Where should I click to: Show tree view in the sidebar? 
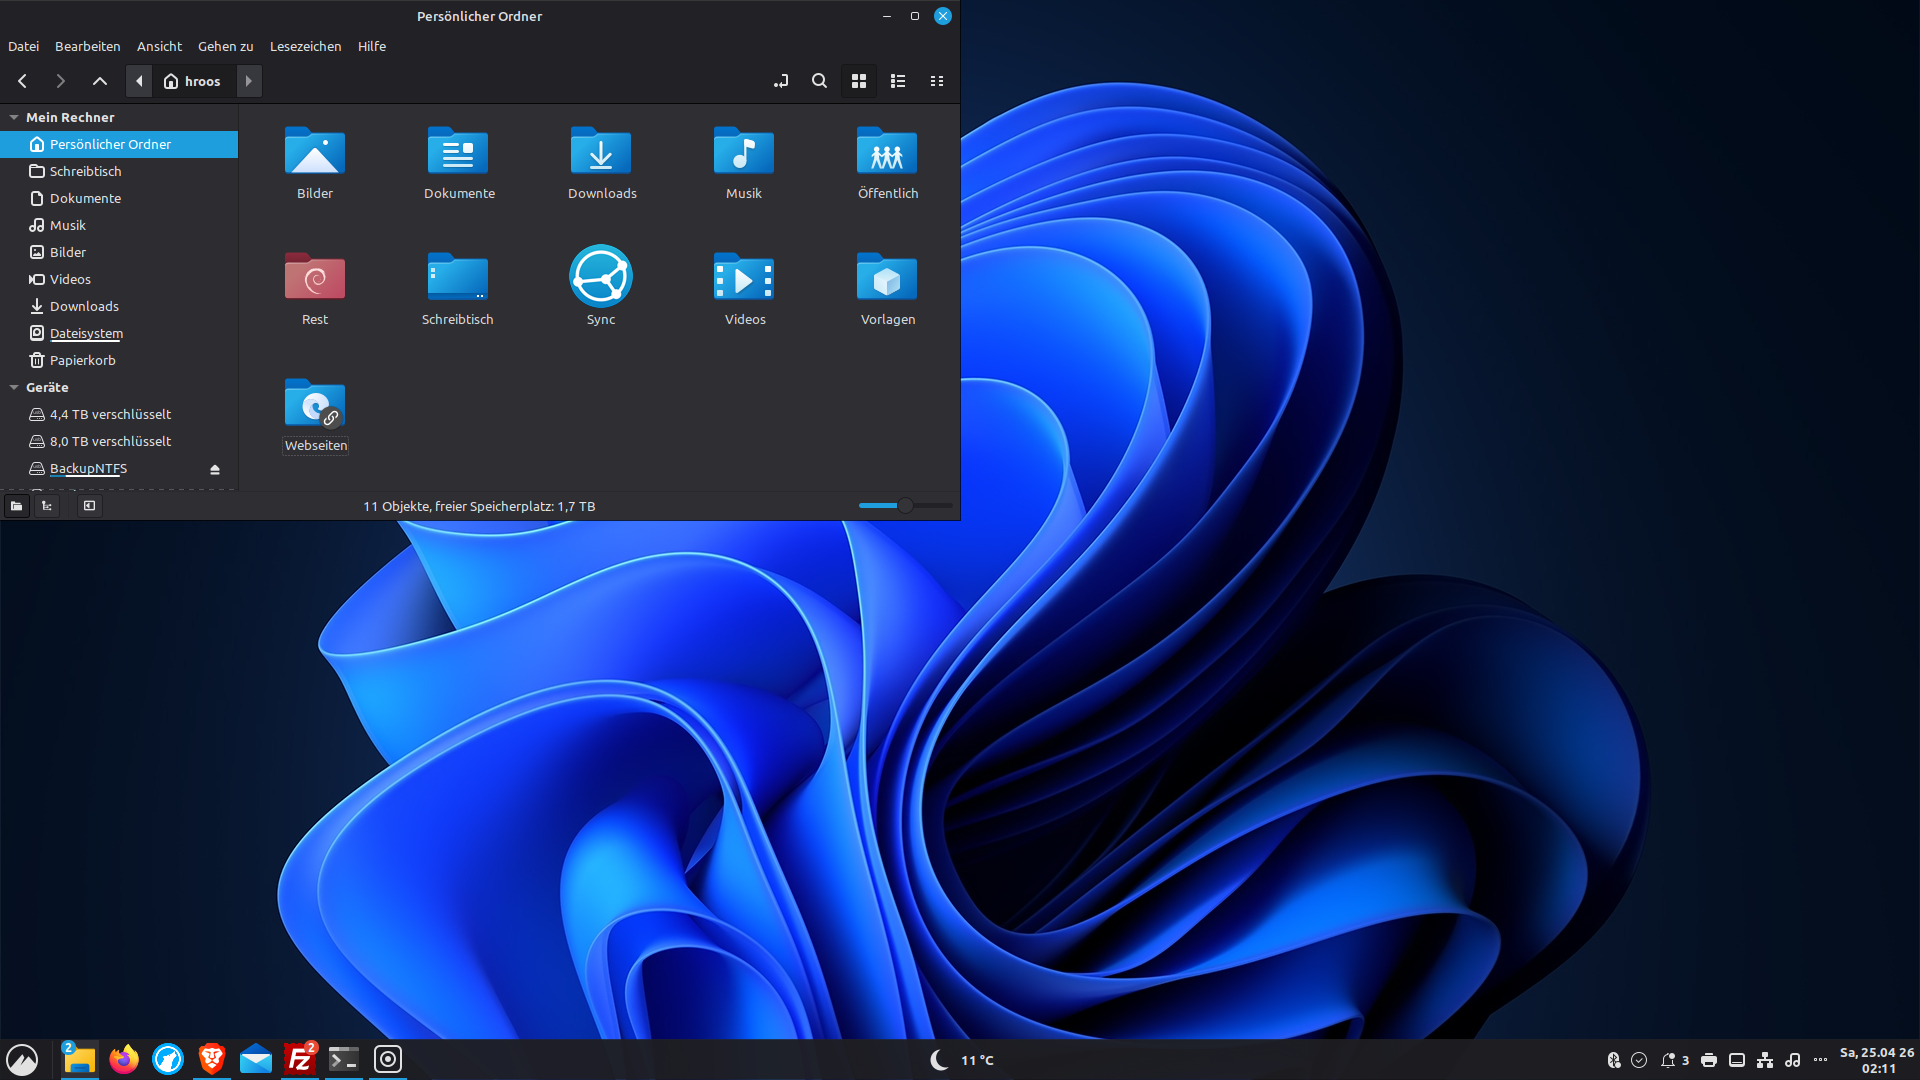point(47,506)
